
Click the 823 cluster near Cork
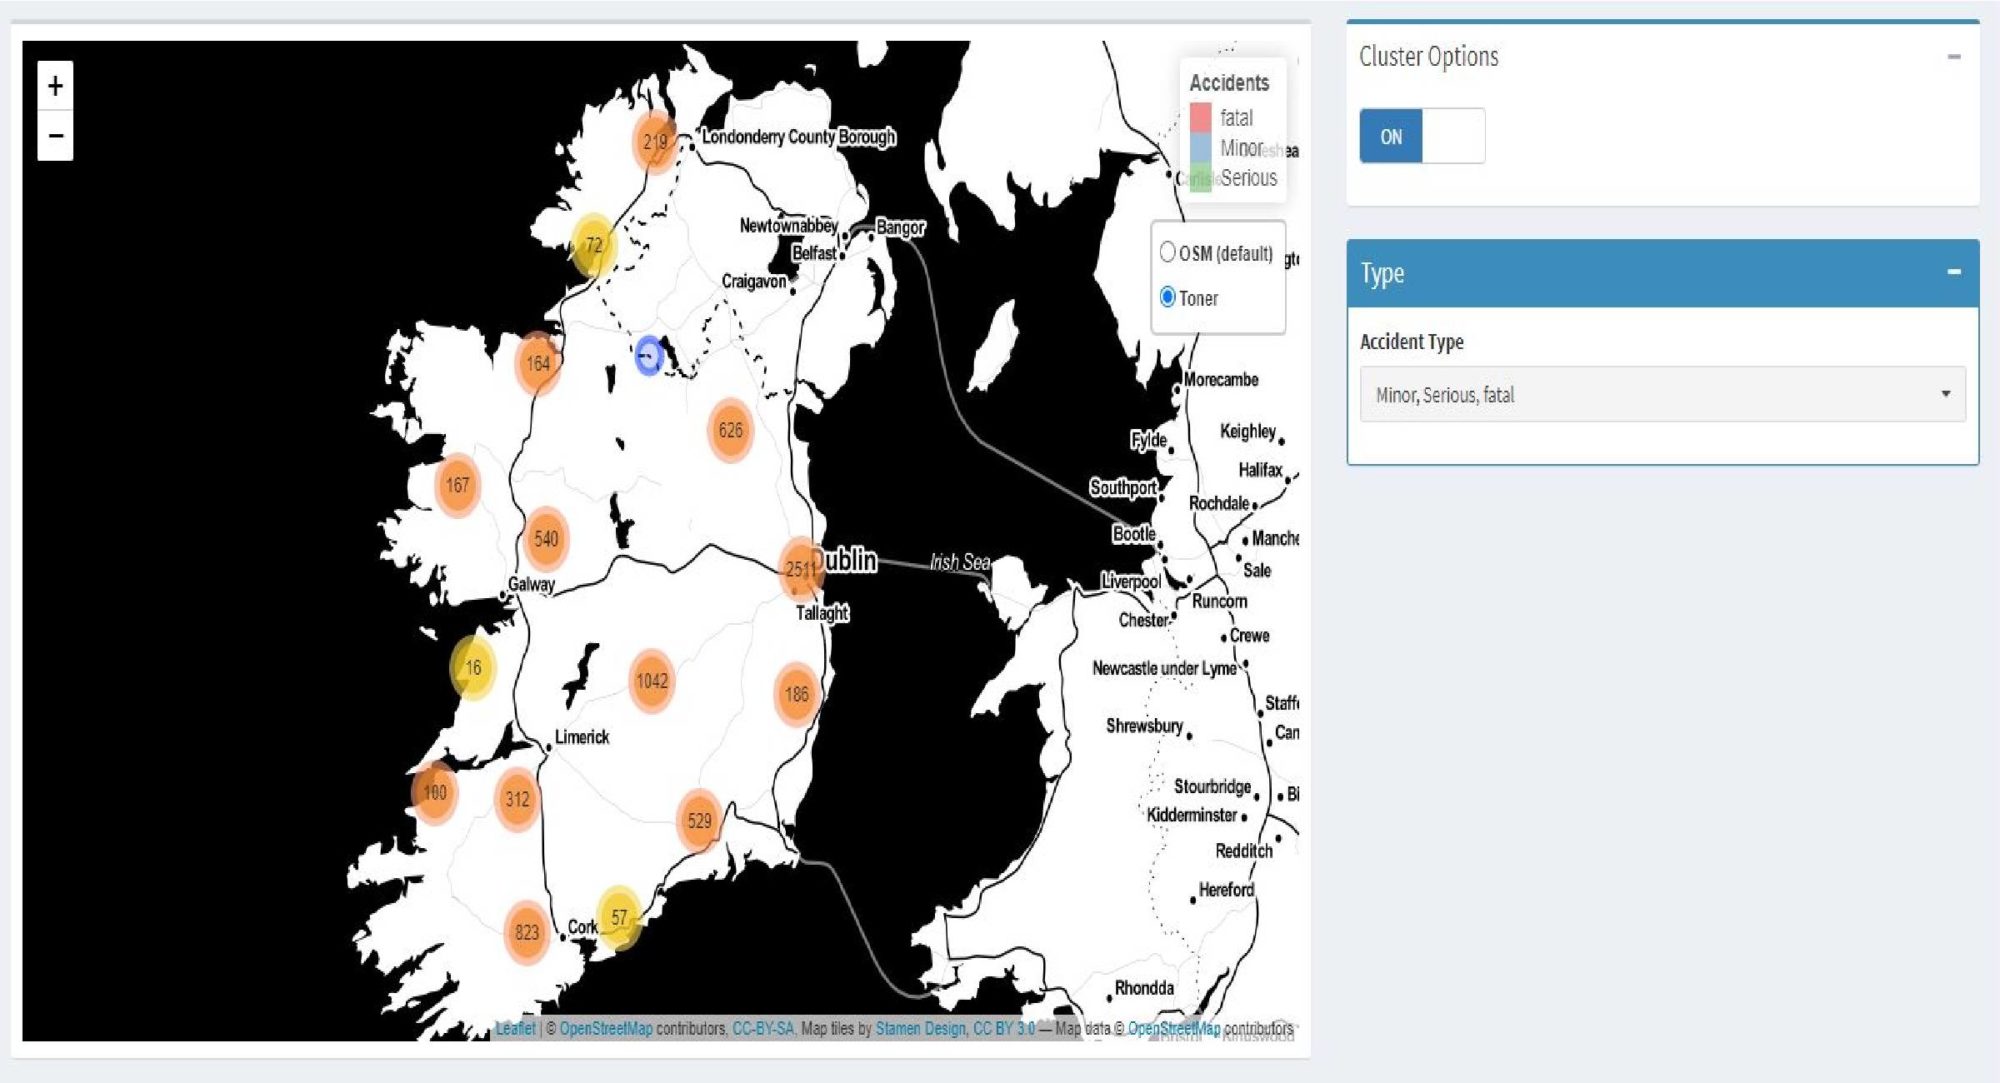click(x=527, y=932)
